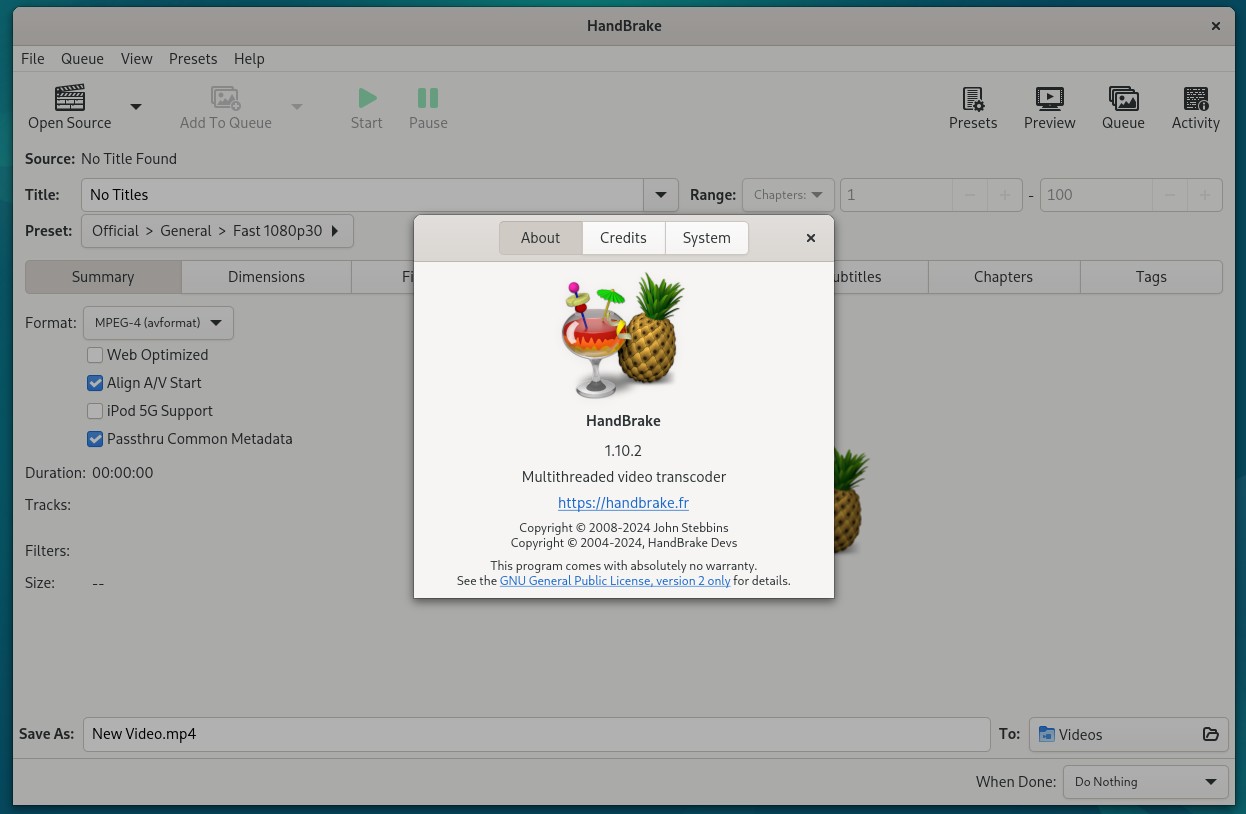This screenshot has height=814, width=1246.
Task: Click the Save As filename field
Action: pos(536,734)
